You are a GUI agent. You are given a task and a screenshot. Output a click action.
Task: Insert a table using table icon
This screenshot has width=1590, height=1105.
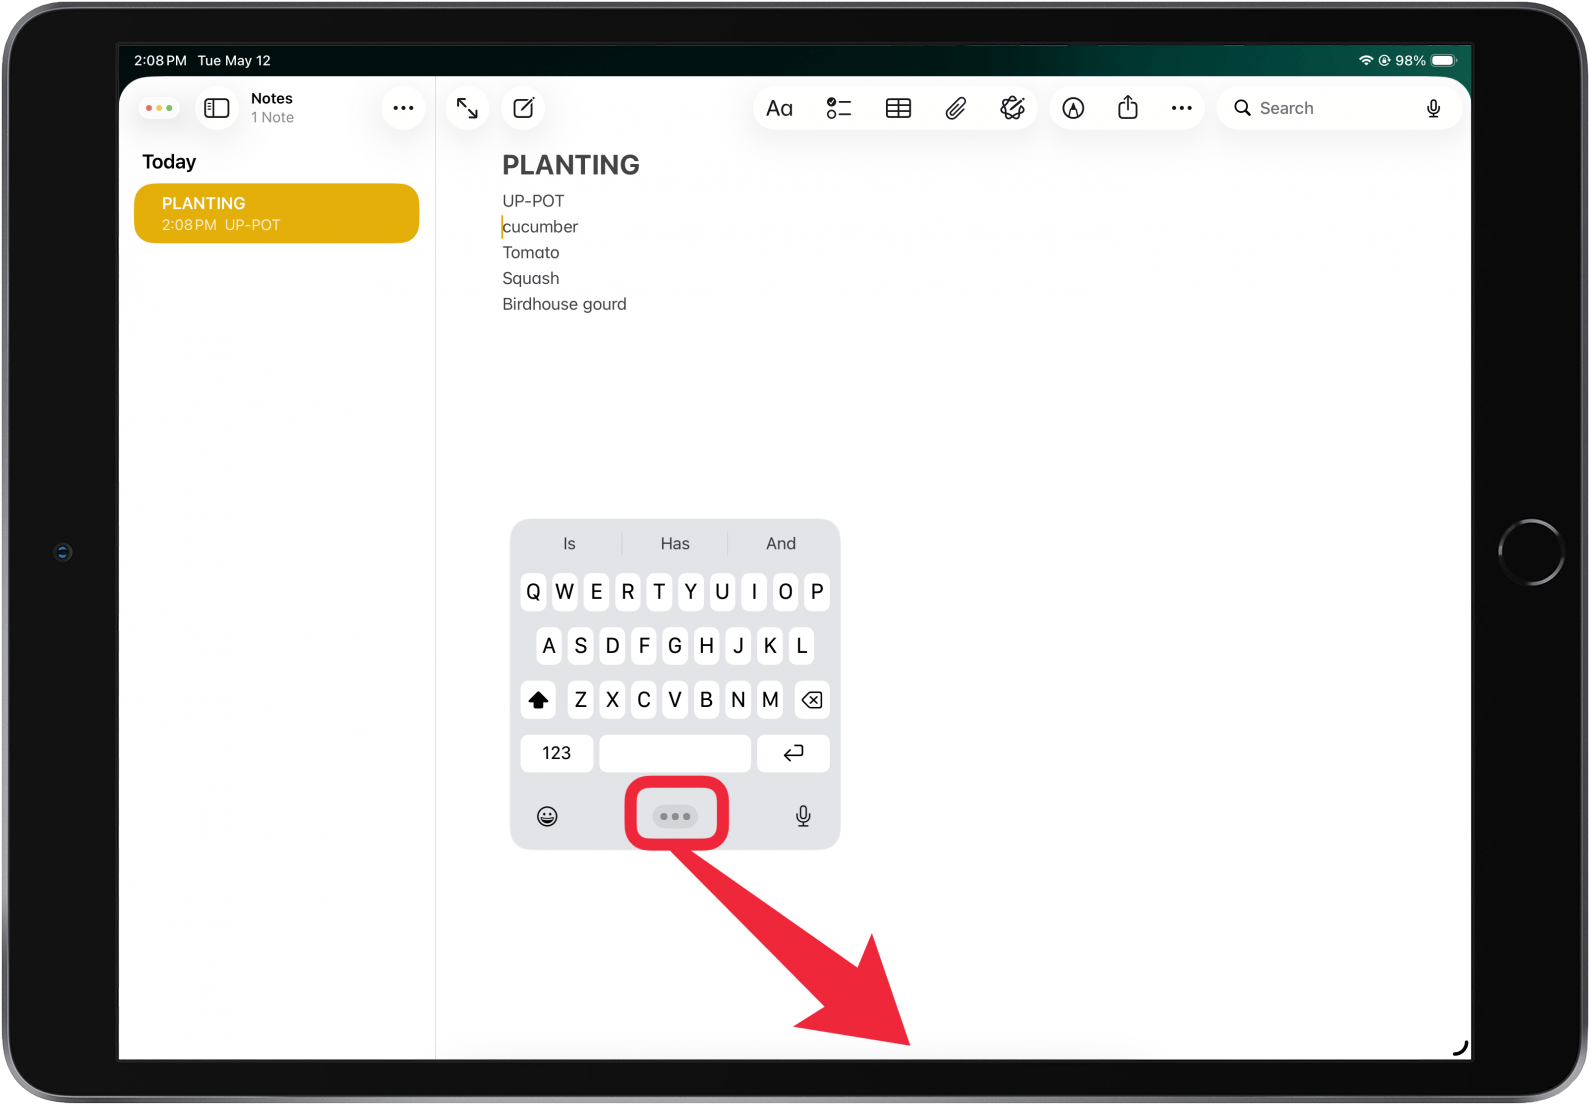pyautogui.click(x=898, y=108)
